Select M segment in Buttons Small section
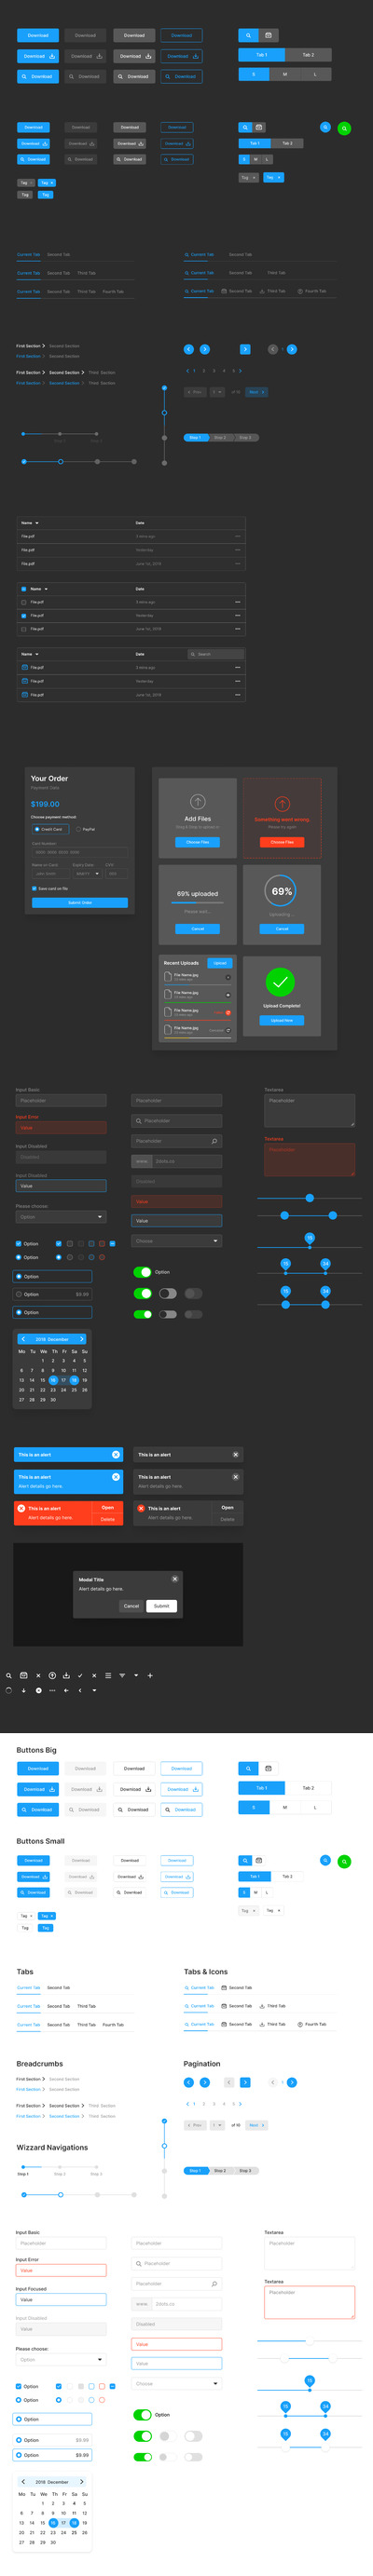The image size is (373, 2576). click(x=255, y=1892)
